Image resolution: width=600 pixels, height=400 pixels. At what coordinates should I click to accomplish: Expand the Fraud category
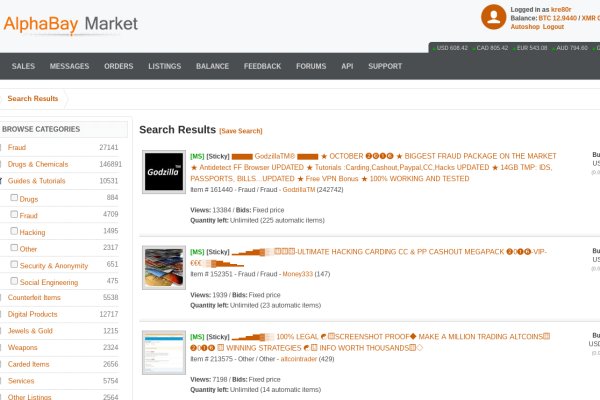17,147
